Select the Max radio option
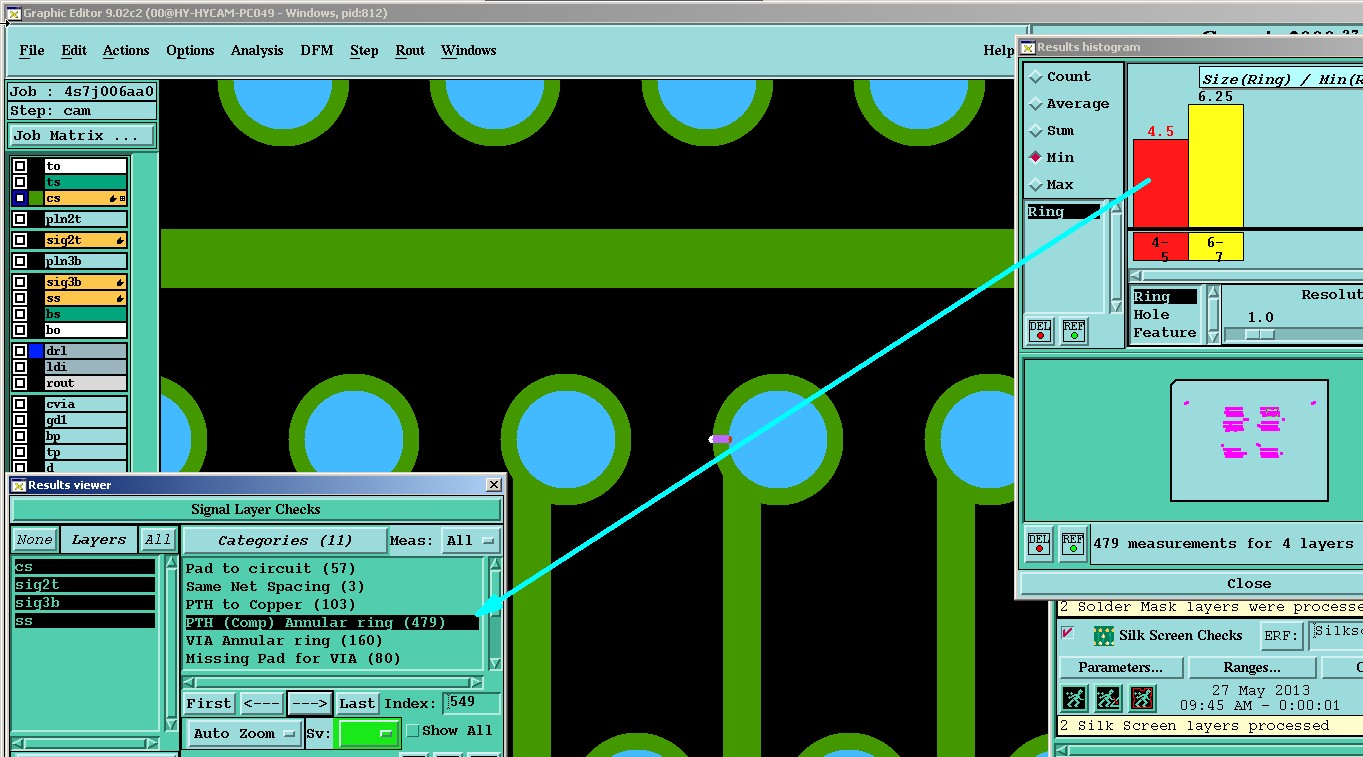 pyautogui.click(x=1037, y=185)
